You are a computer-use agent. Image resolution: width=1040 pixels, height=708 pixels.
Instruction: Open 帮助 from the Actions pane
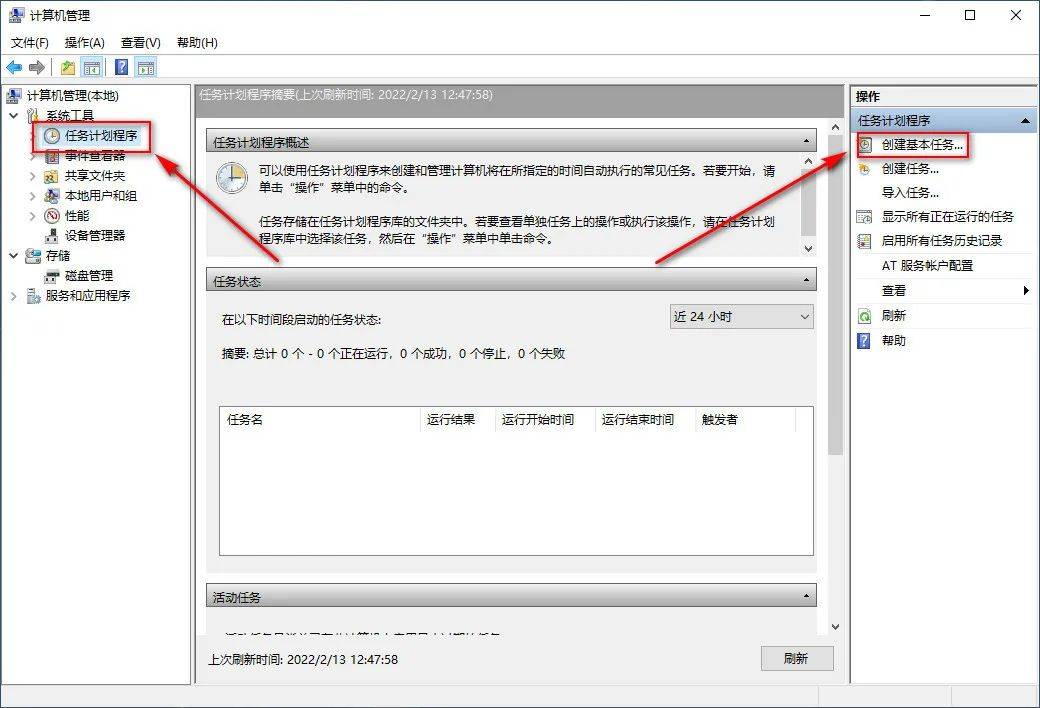point(892,341)
